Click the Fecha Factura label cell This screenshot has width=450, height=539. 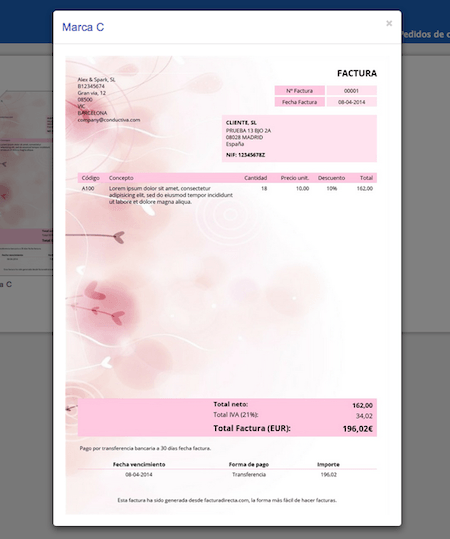(x=299, y=102)
